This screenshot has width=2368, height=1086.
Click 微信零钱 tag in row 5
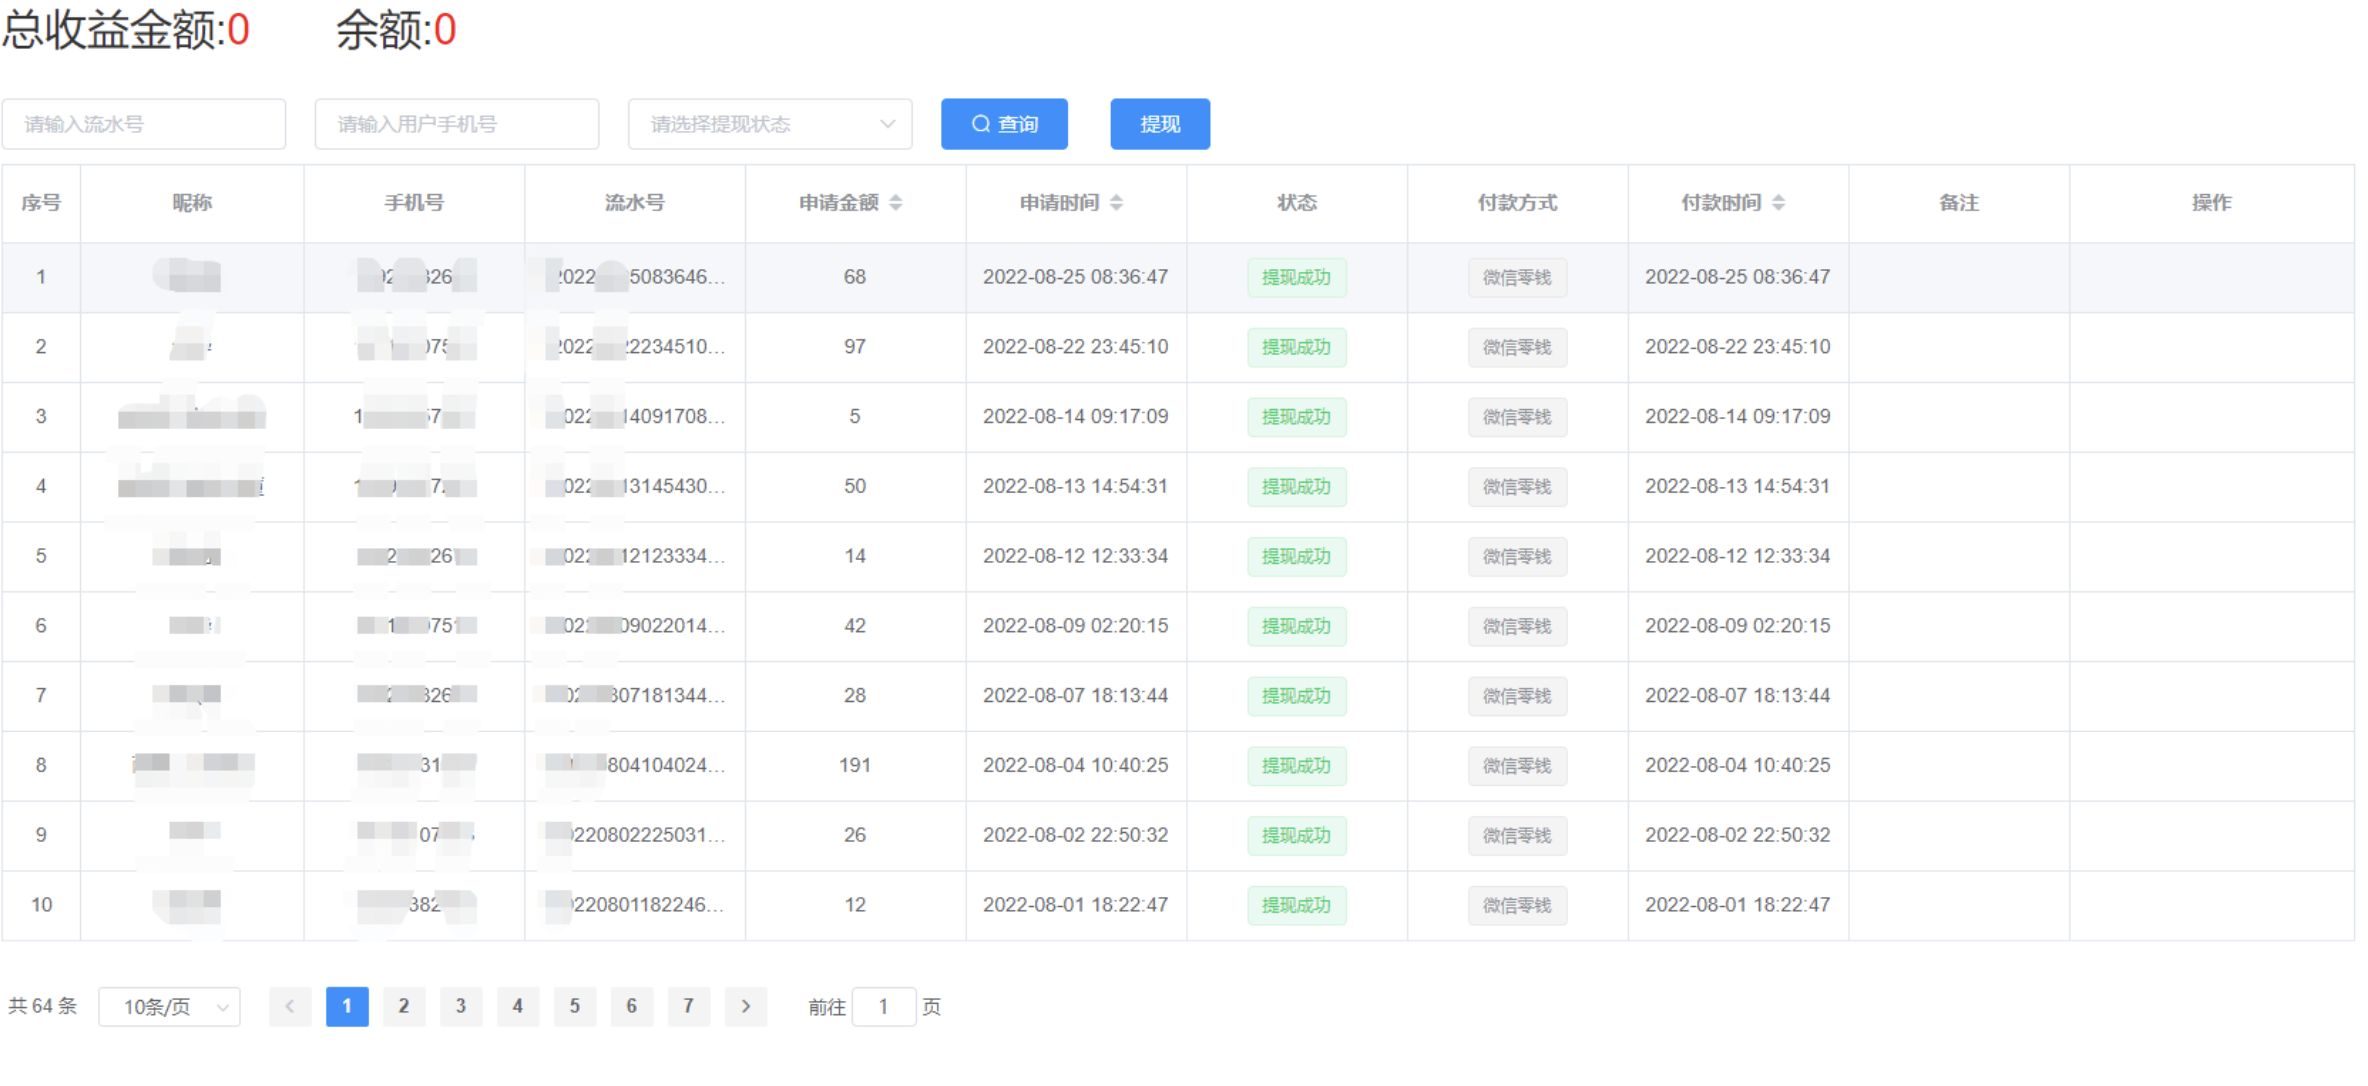pyautogui.click(x=1517, y=556)
